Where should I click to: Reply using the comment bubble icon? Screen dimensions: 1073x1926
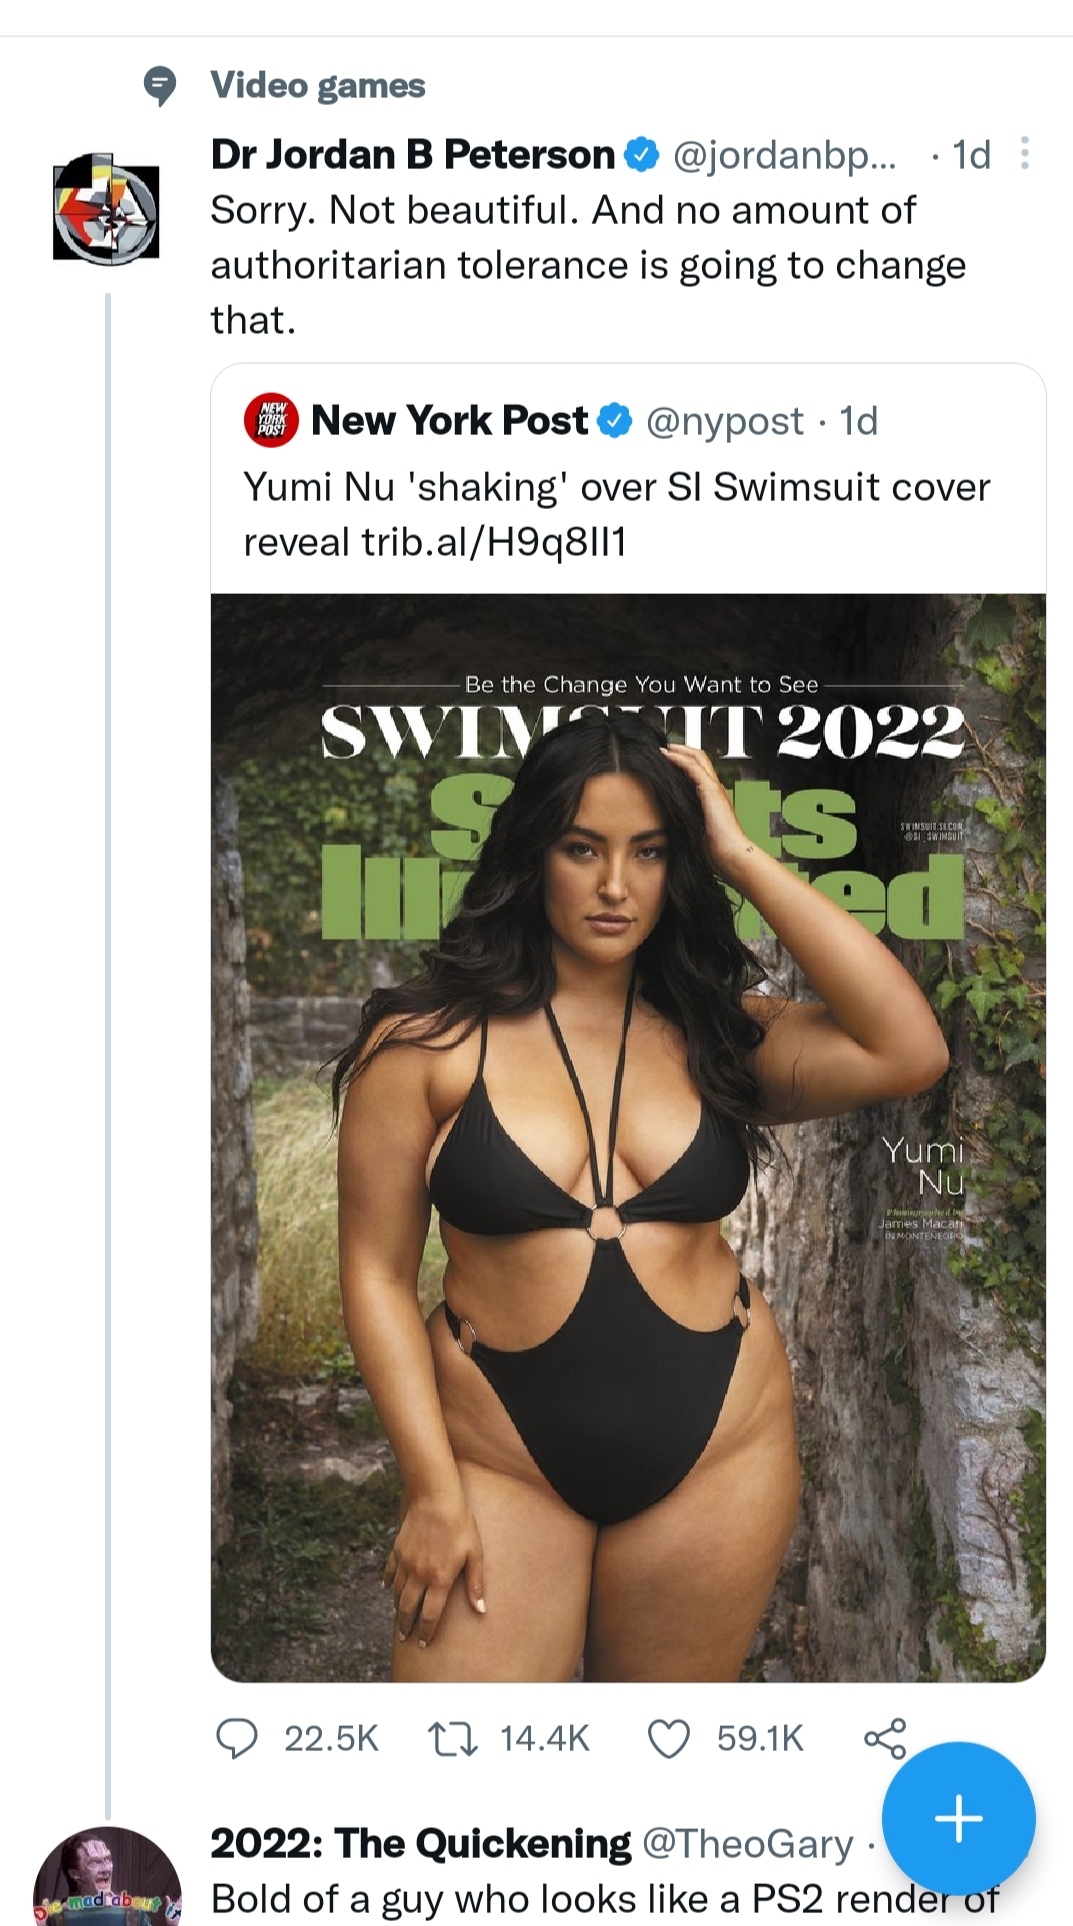click(237, 1738)
